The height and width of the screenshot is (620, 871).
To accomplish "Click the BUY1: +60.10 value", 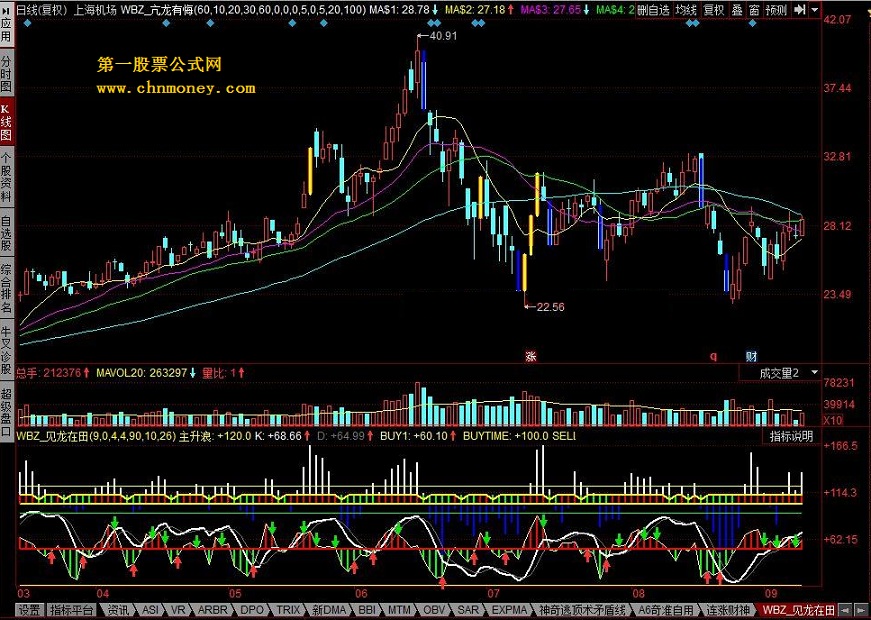I will click(414, 437).
